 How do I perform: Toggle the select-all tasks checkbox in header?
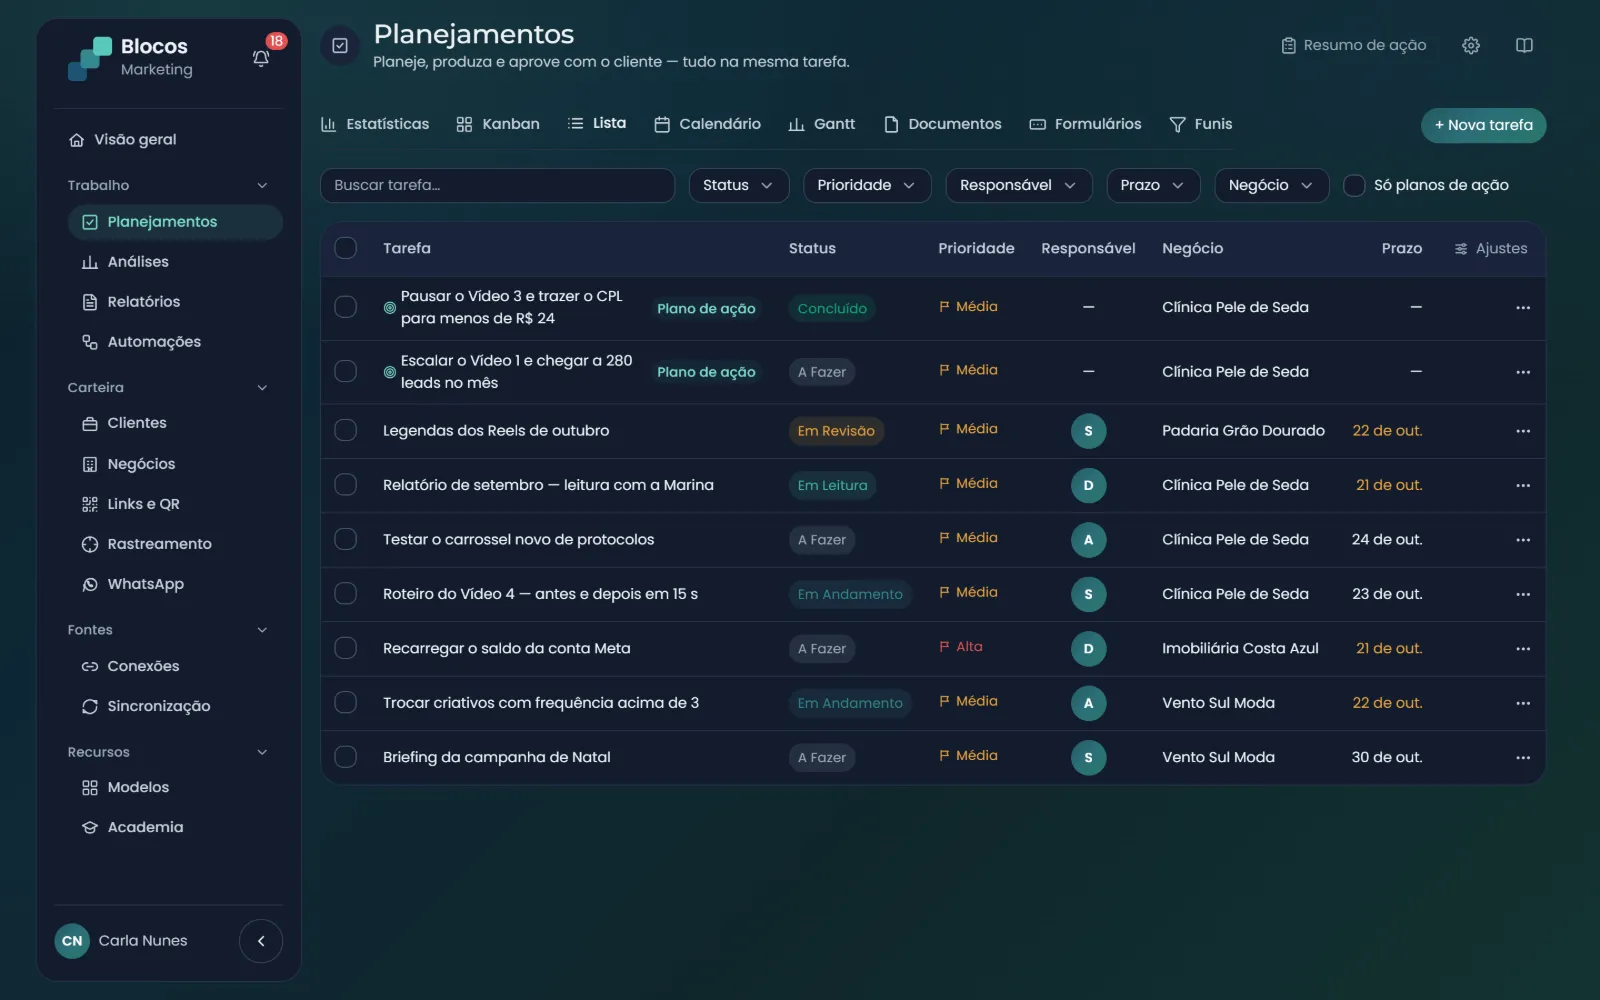tap(346, 248)
